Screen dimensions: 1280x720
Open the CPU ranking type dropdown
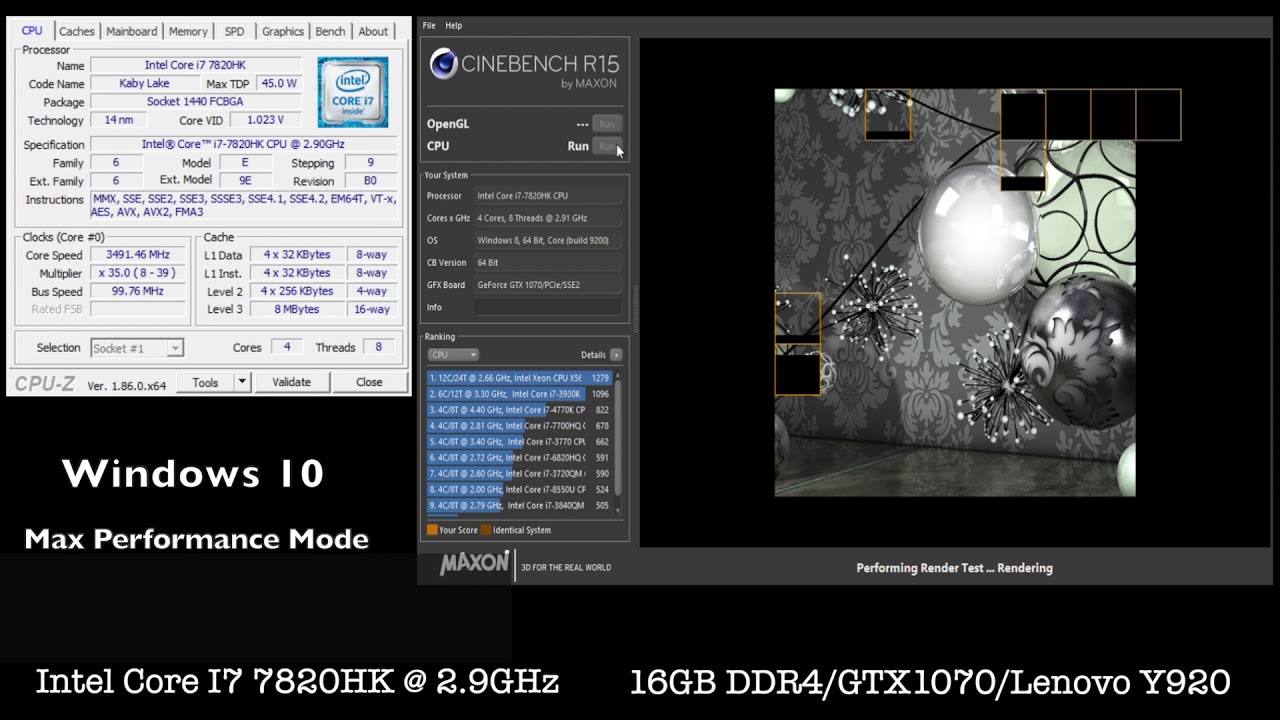[453, 355]
